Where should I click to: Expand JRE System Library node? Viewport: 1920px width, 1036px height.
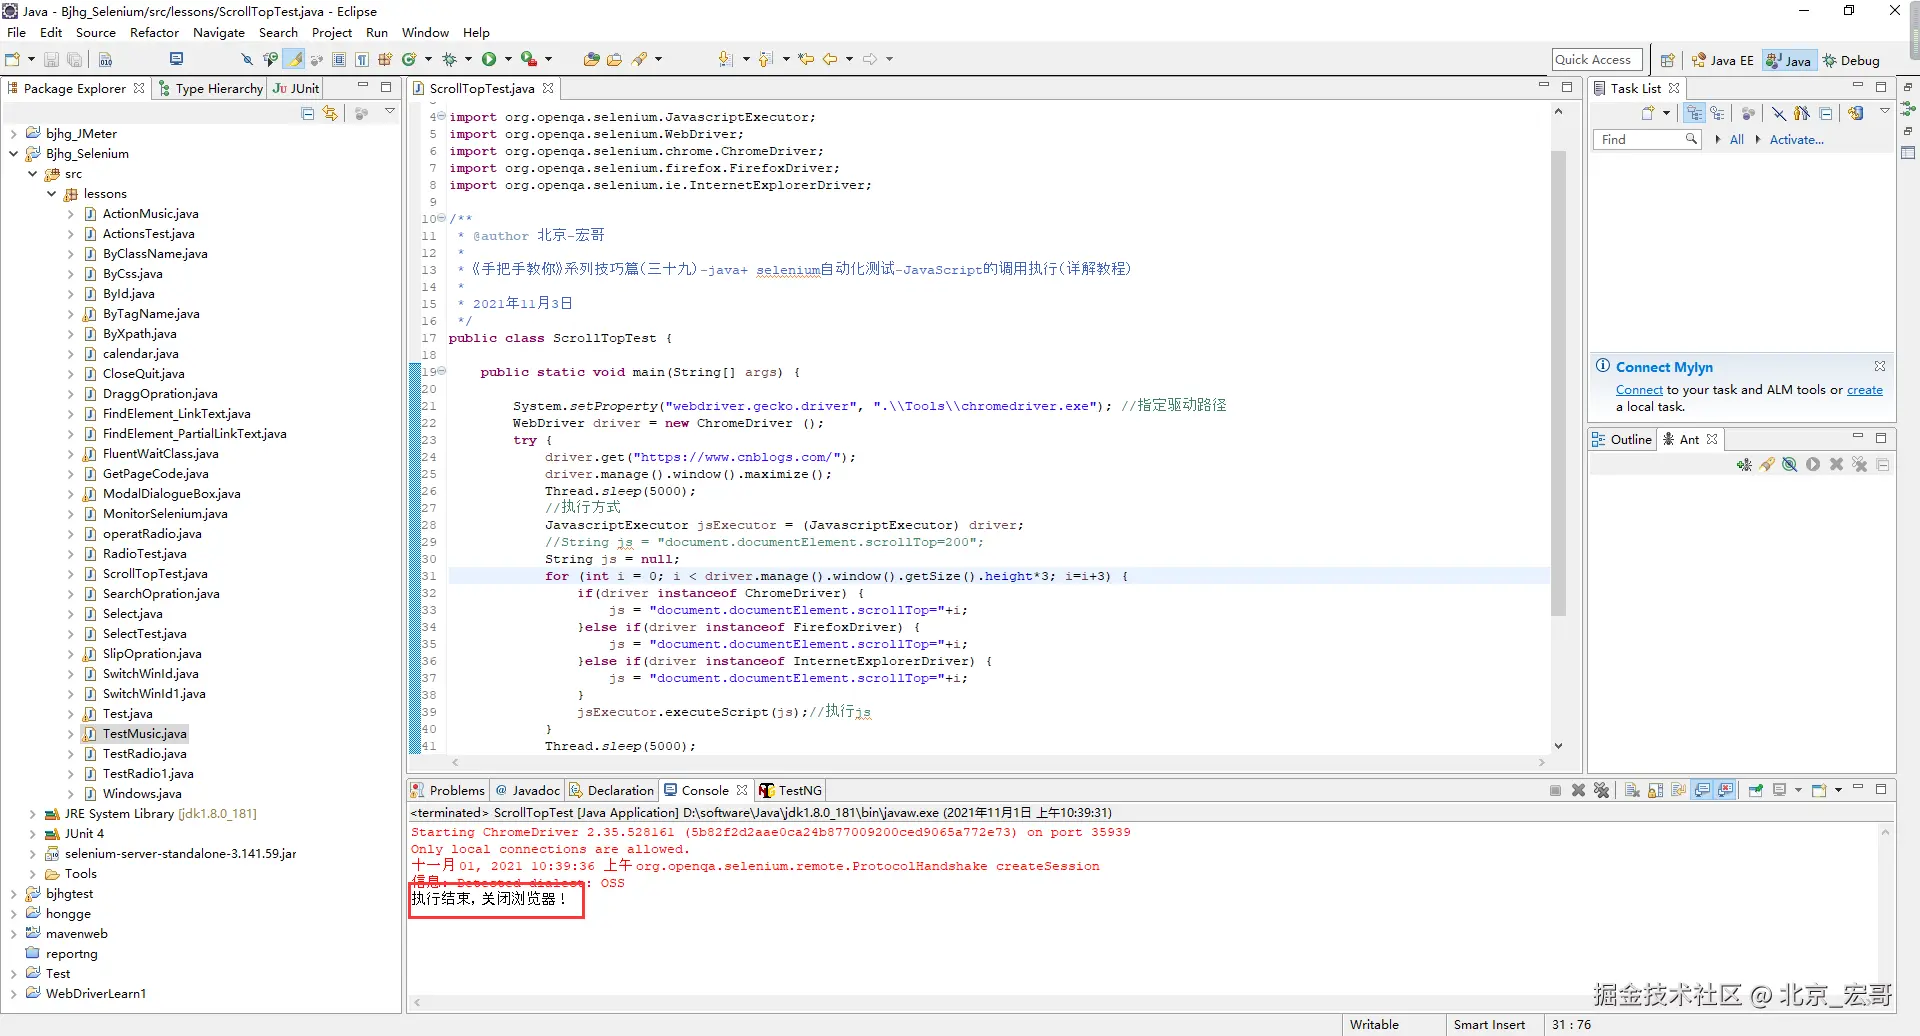click(x=33, y=814)
